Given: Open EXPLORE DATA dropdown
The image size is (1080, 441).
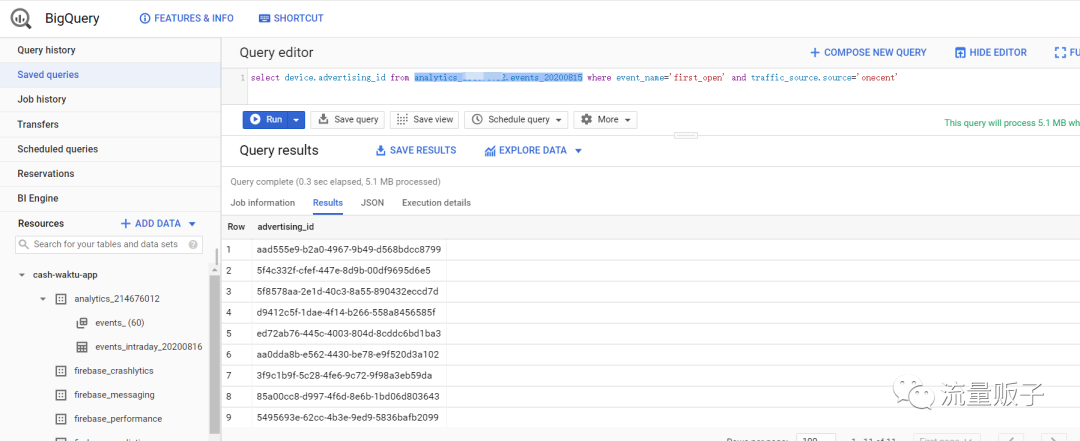Looking at the screenshot, I should (532, 150).
